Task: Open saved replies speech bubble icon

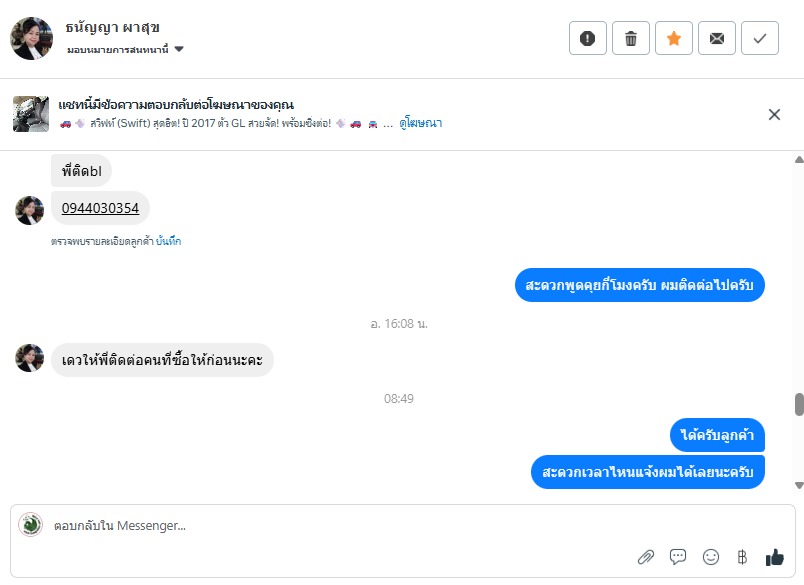Action: point(678,557)
